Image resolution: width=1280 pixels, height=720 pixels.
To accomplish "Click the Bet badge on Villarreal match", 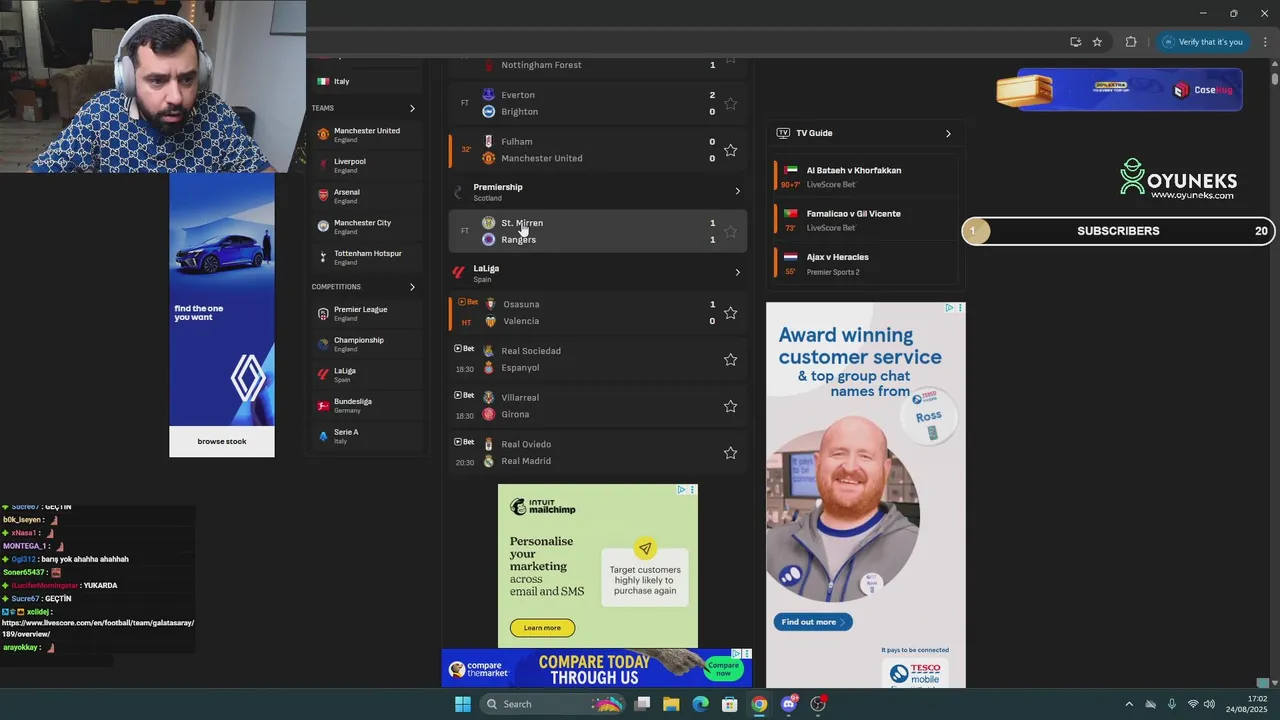I will tap(464, 395).
